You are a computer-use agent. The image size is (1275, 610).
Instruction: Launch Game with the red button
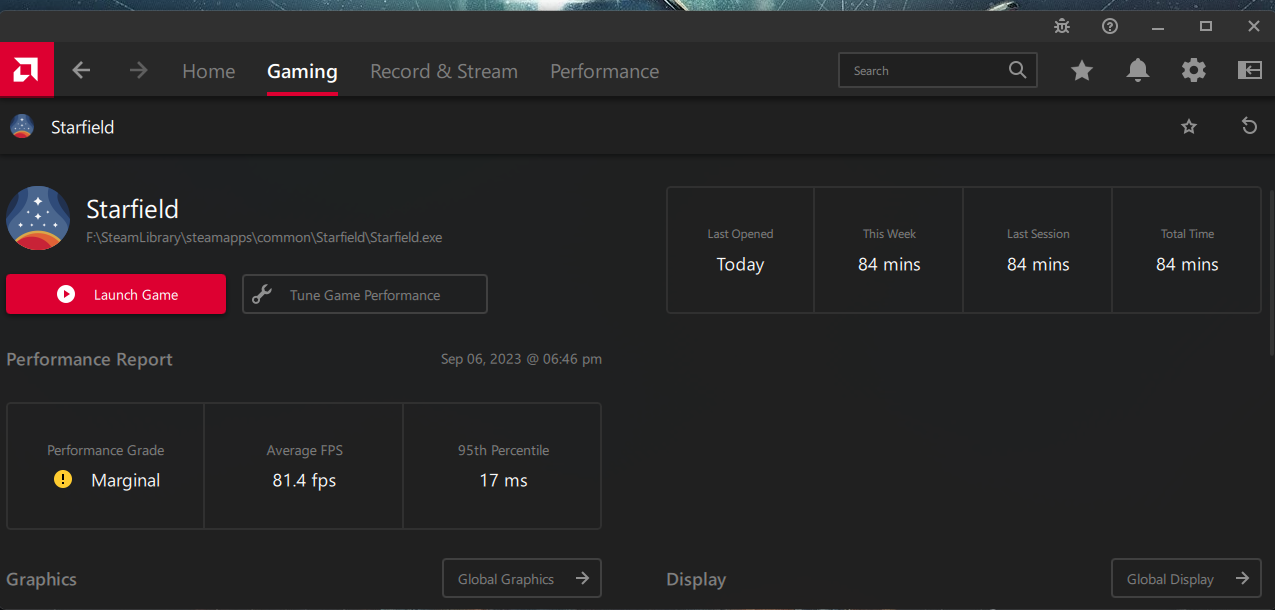(x=116, y=294)
